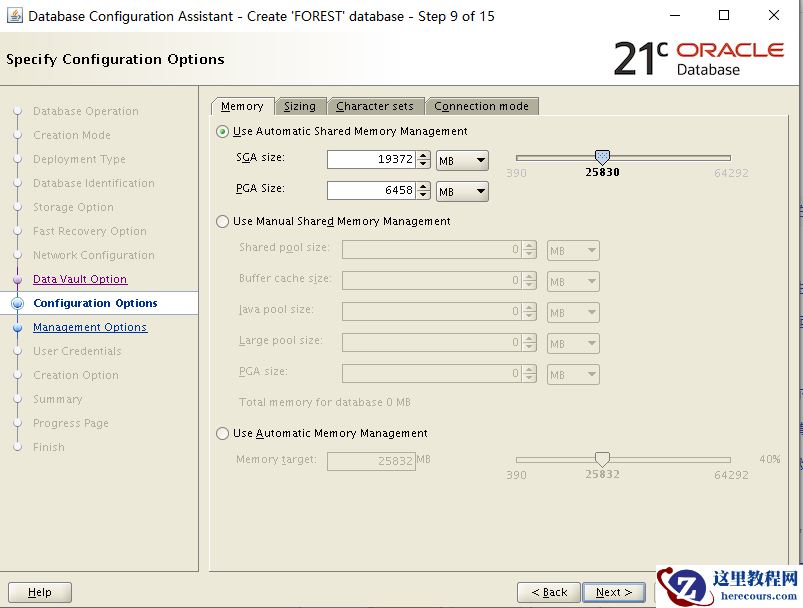
Task: Click the Help button
Action: pyautogui.click(x=39, y=593)
